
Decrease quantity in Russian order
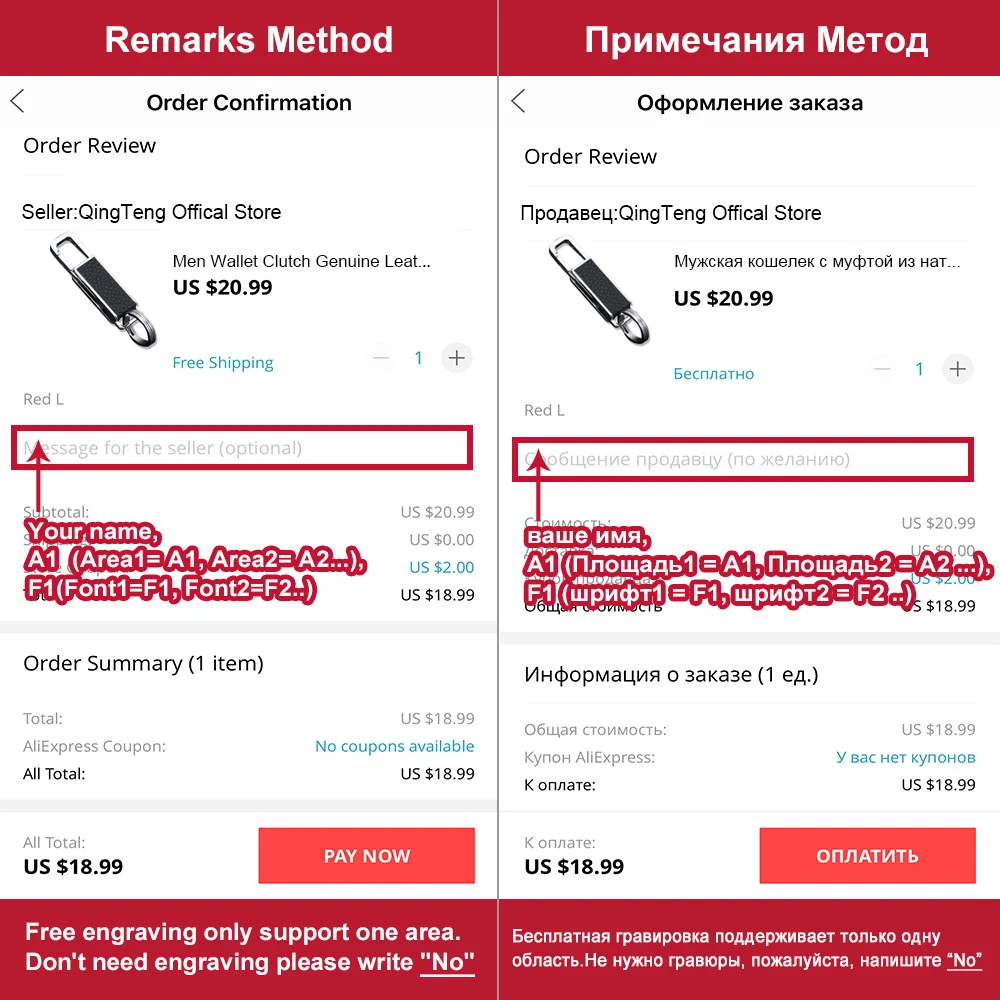882,369
